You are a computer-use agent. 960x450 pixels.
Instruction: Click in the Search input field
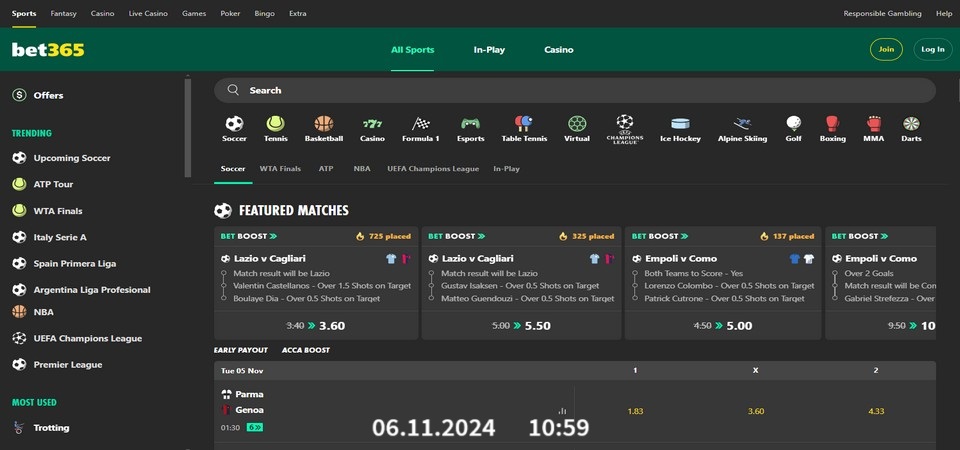coord(574,90)
